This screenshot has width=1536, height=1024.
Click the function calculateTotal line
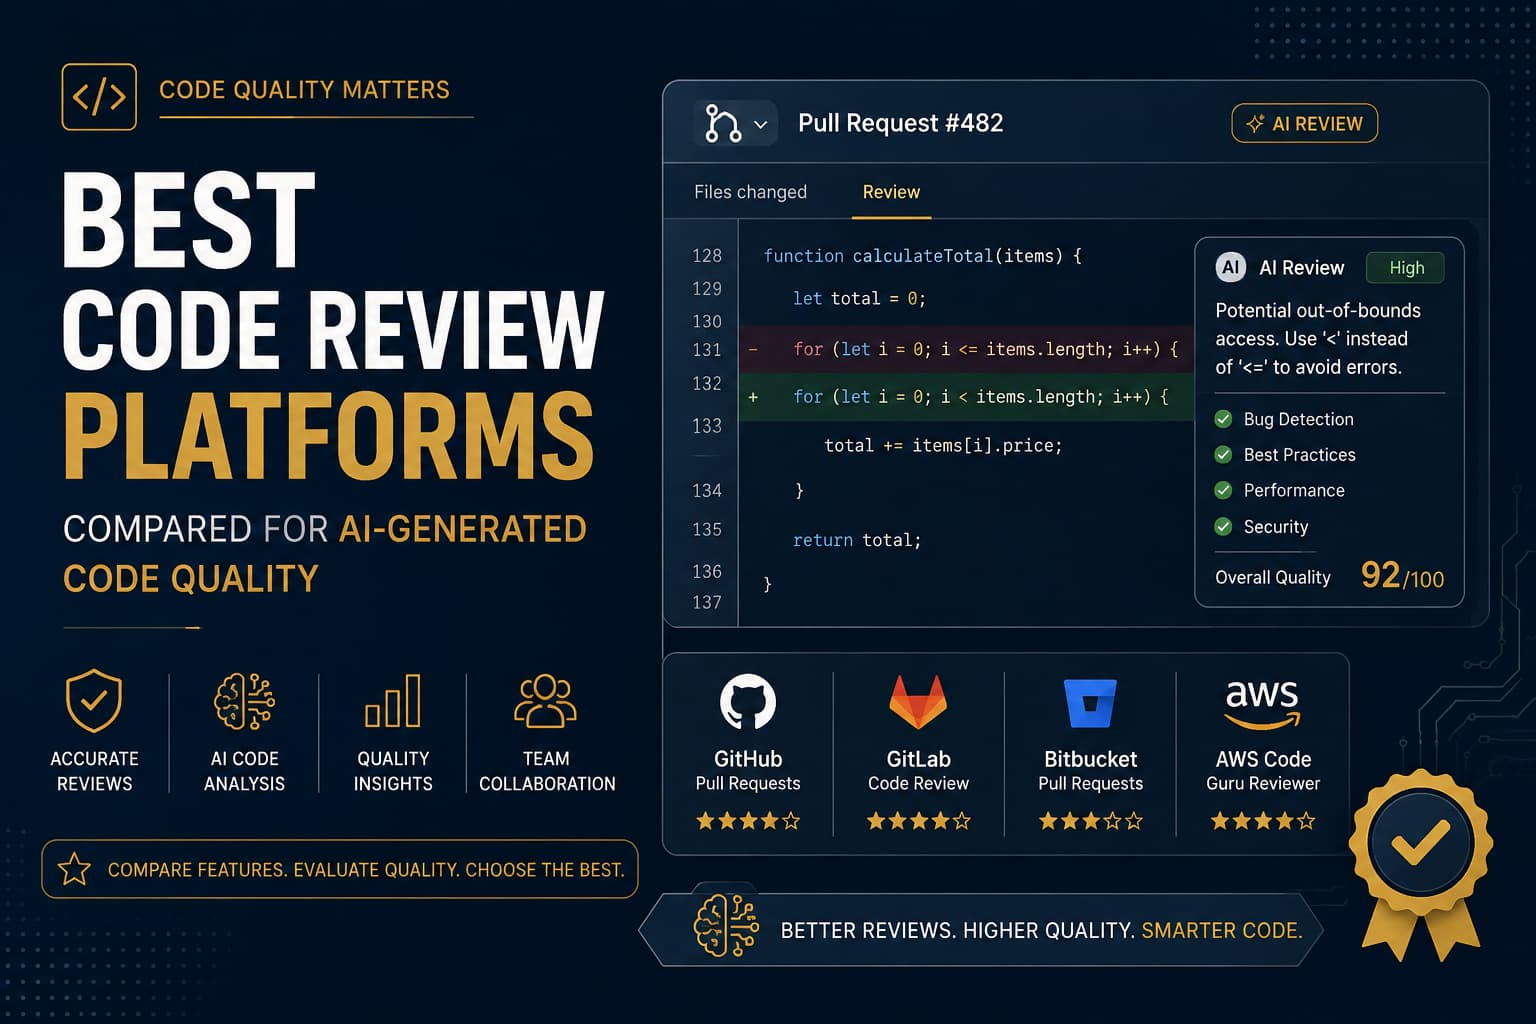(x=922, y=256)
